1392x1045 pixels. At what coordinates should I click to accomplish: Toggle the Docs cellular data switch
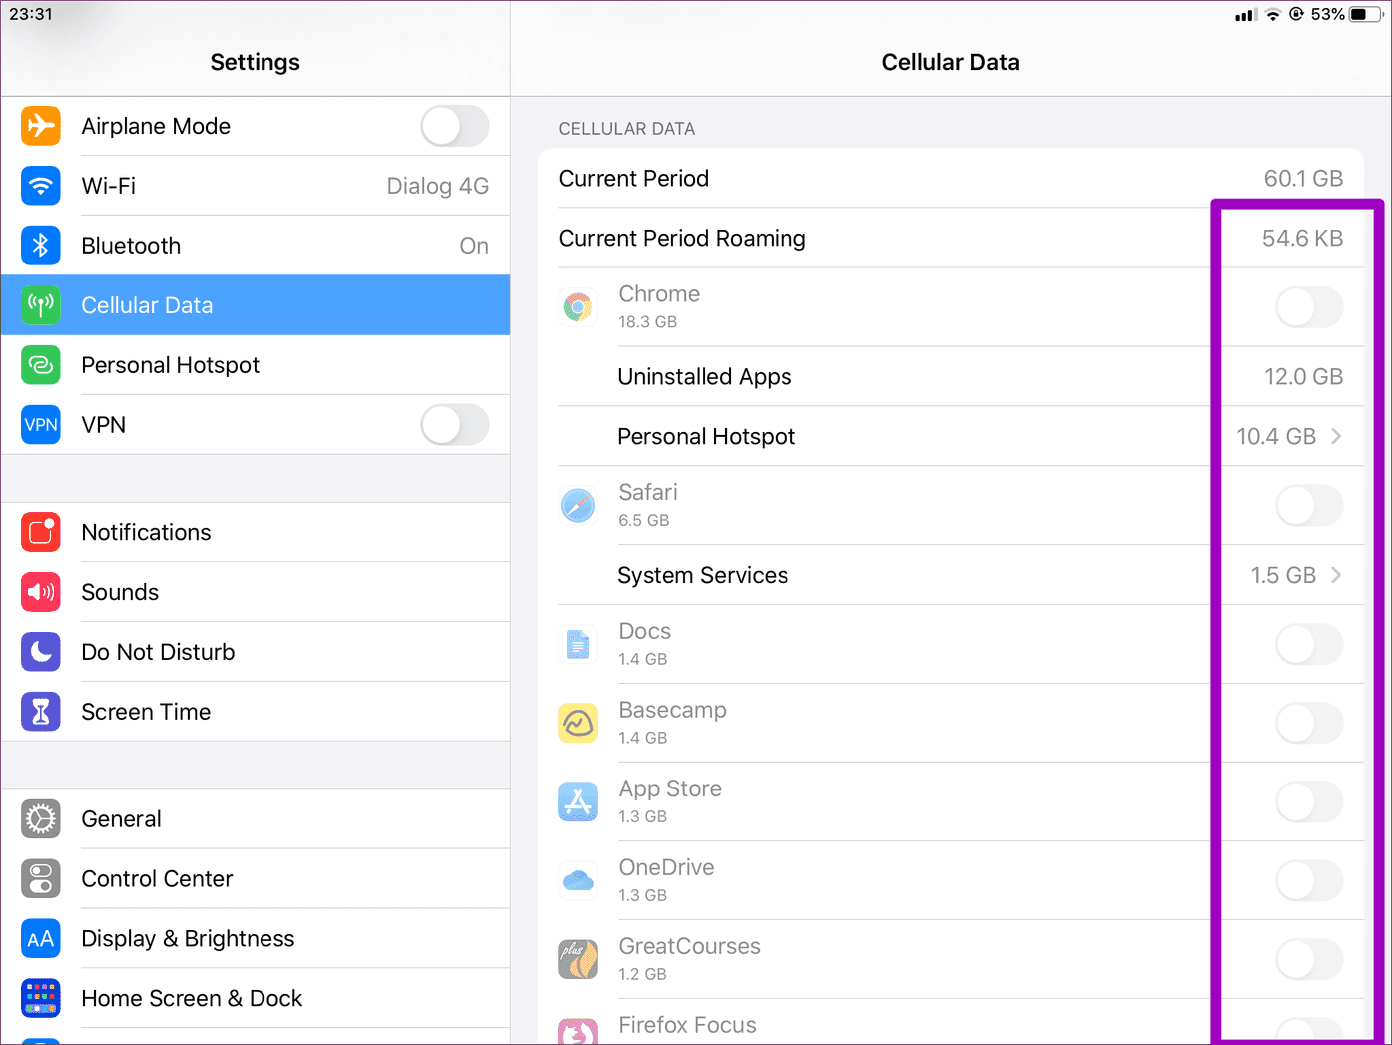(x=1309, y=644)
